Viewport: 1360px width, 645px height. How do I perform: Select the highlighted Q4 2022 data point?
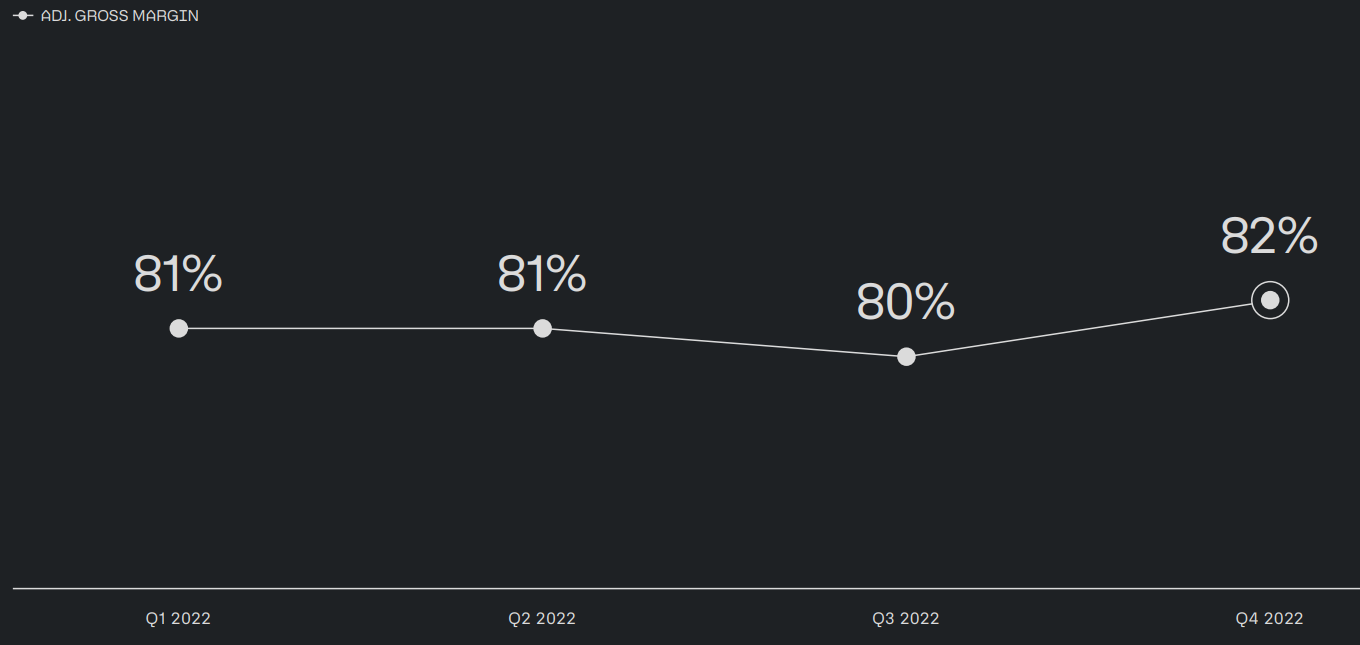point(1270,300)
